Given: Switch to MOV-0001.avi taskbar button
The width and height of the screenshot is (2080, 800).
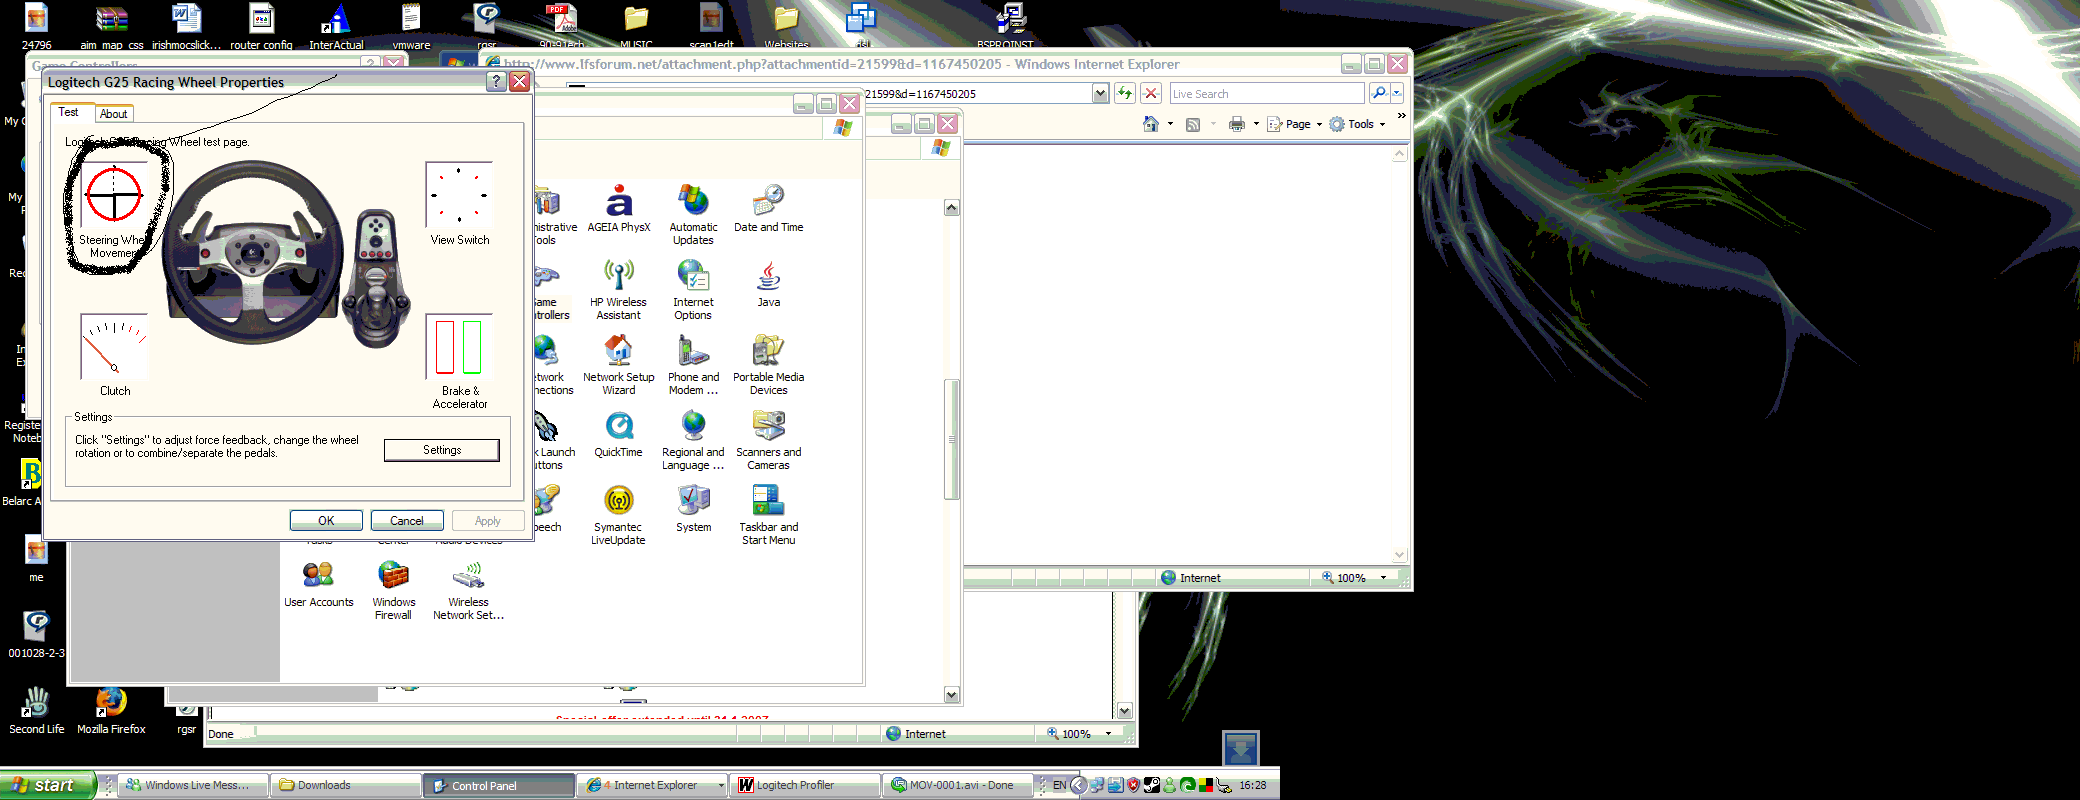Looking at the screenshot, I should 957,785.
